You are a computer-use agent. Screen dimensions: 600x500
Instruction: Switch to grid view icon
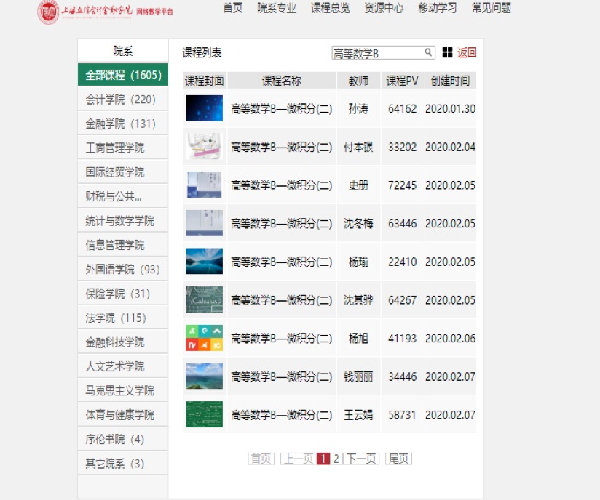(447, 53)
